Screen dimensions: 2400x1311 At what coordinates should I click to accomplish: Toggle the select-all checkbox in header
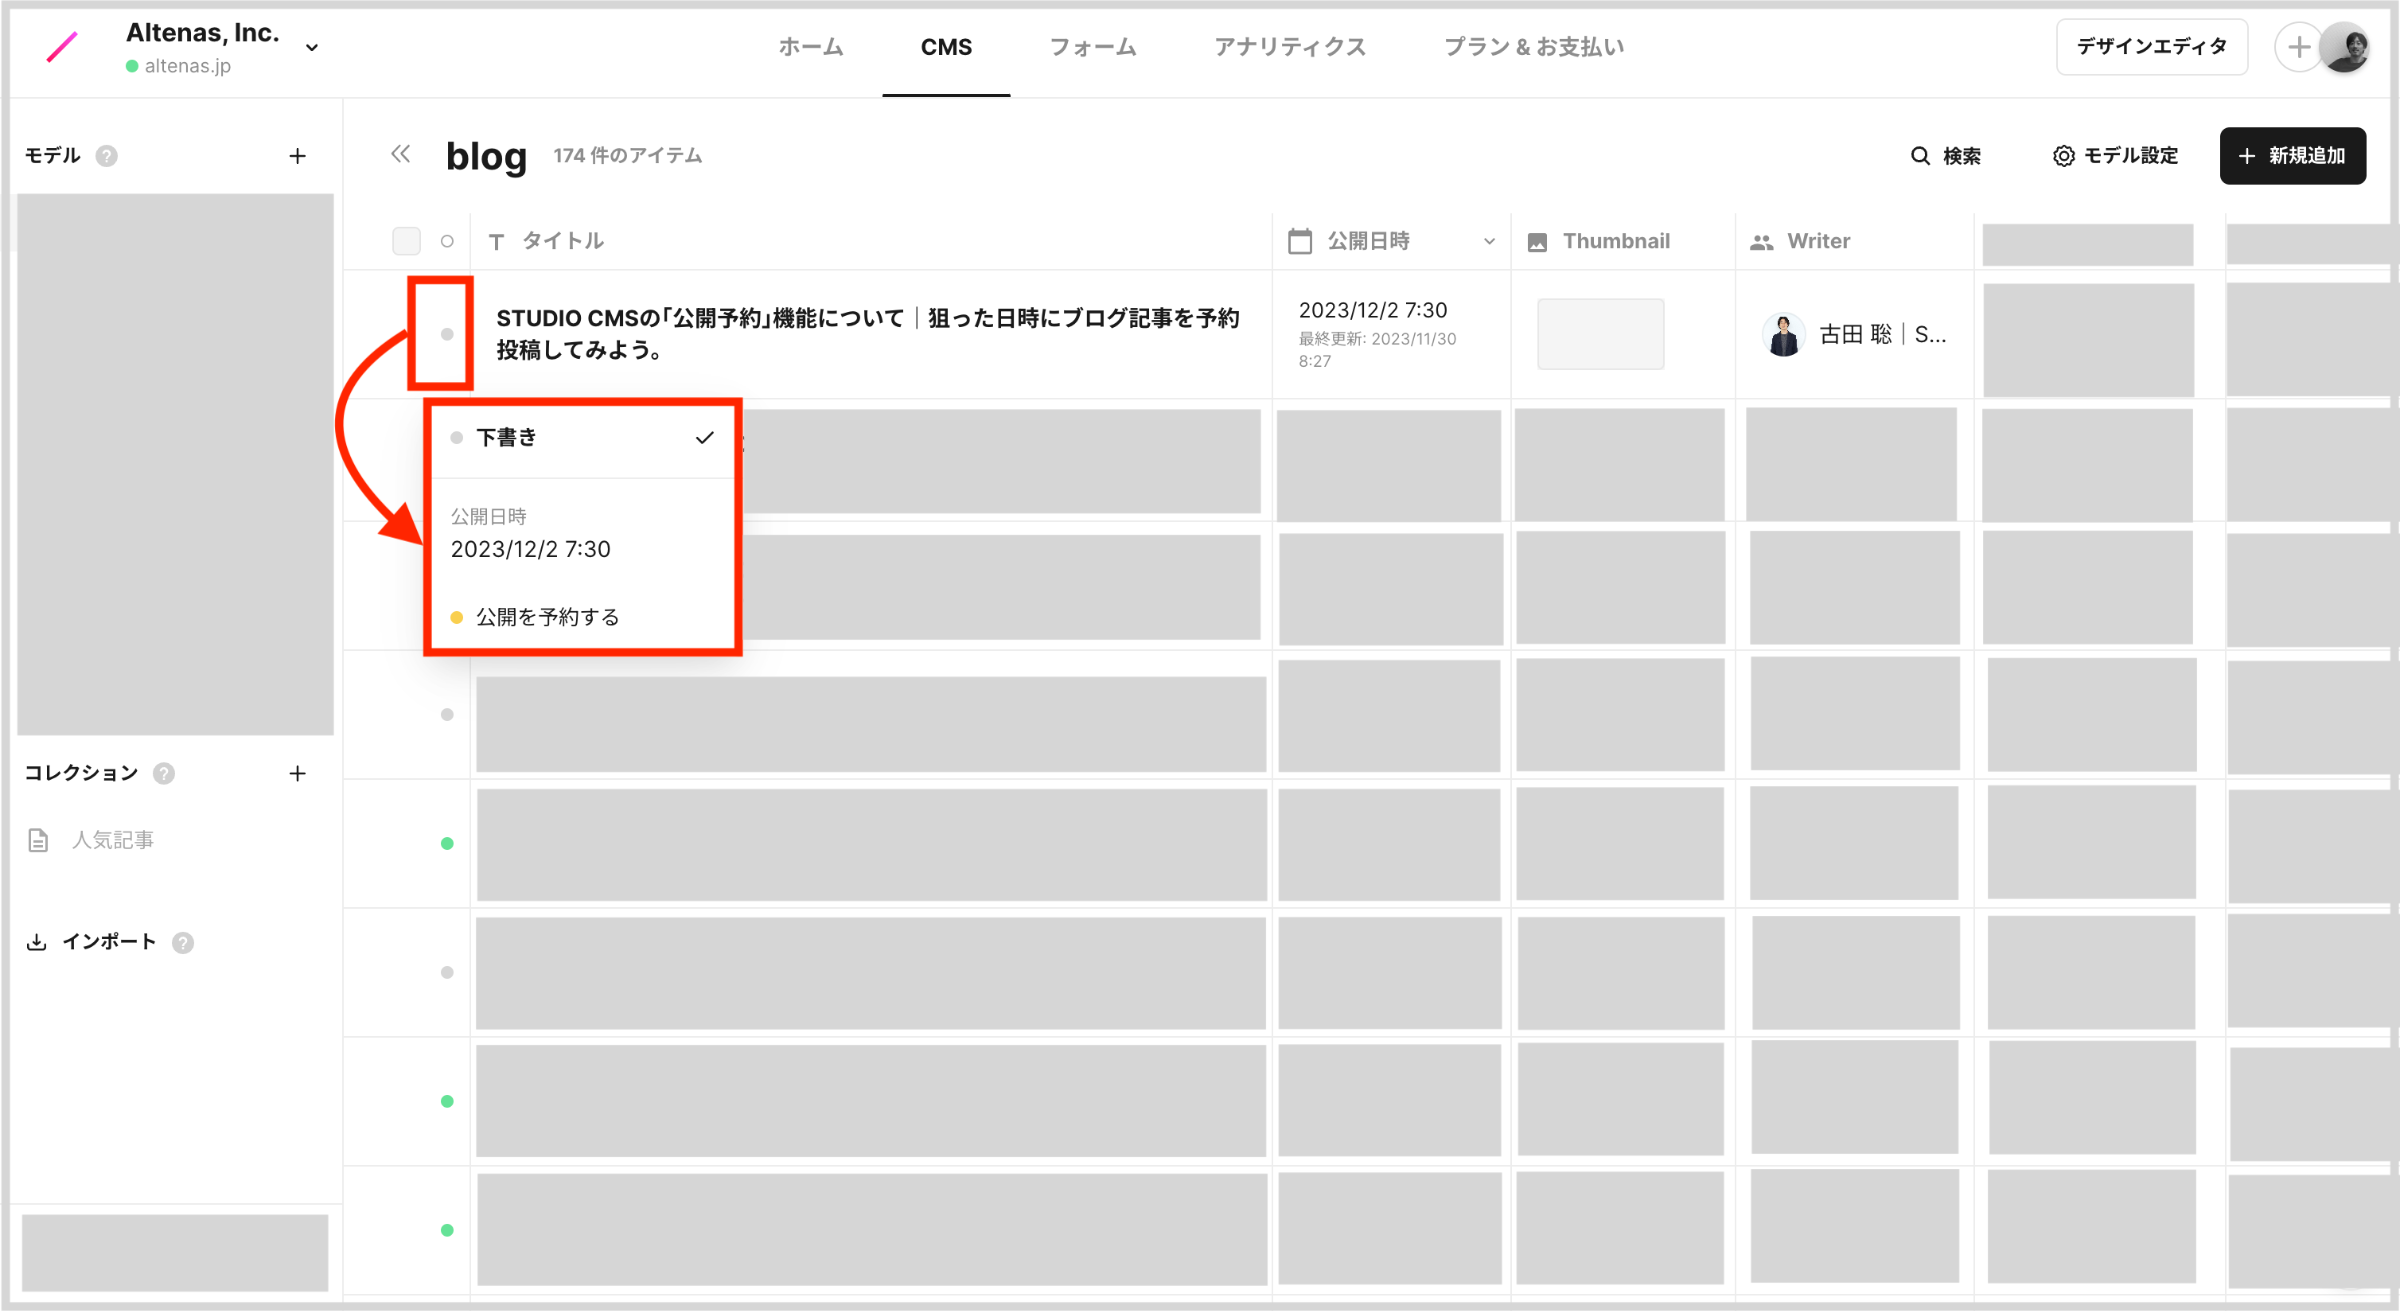click(406, 241)
